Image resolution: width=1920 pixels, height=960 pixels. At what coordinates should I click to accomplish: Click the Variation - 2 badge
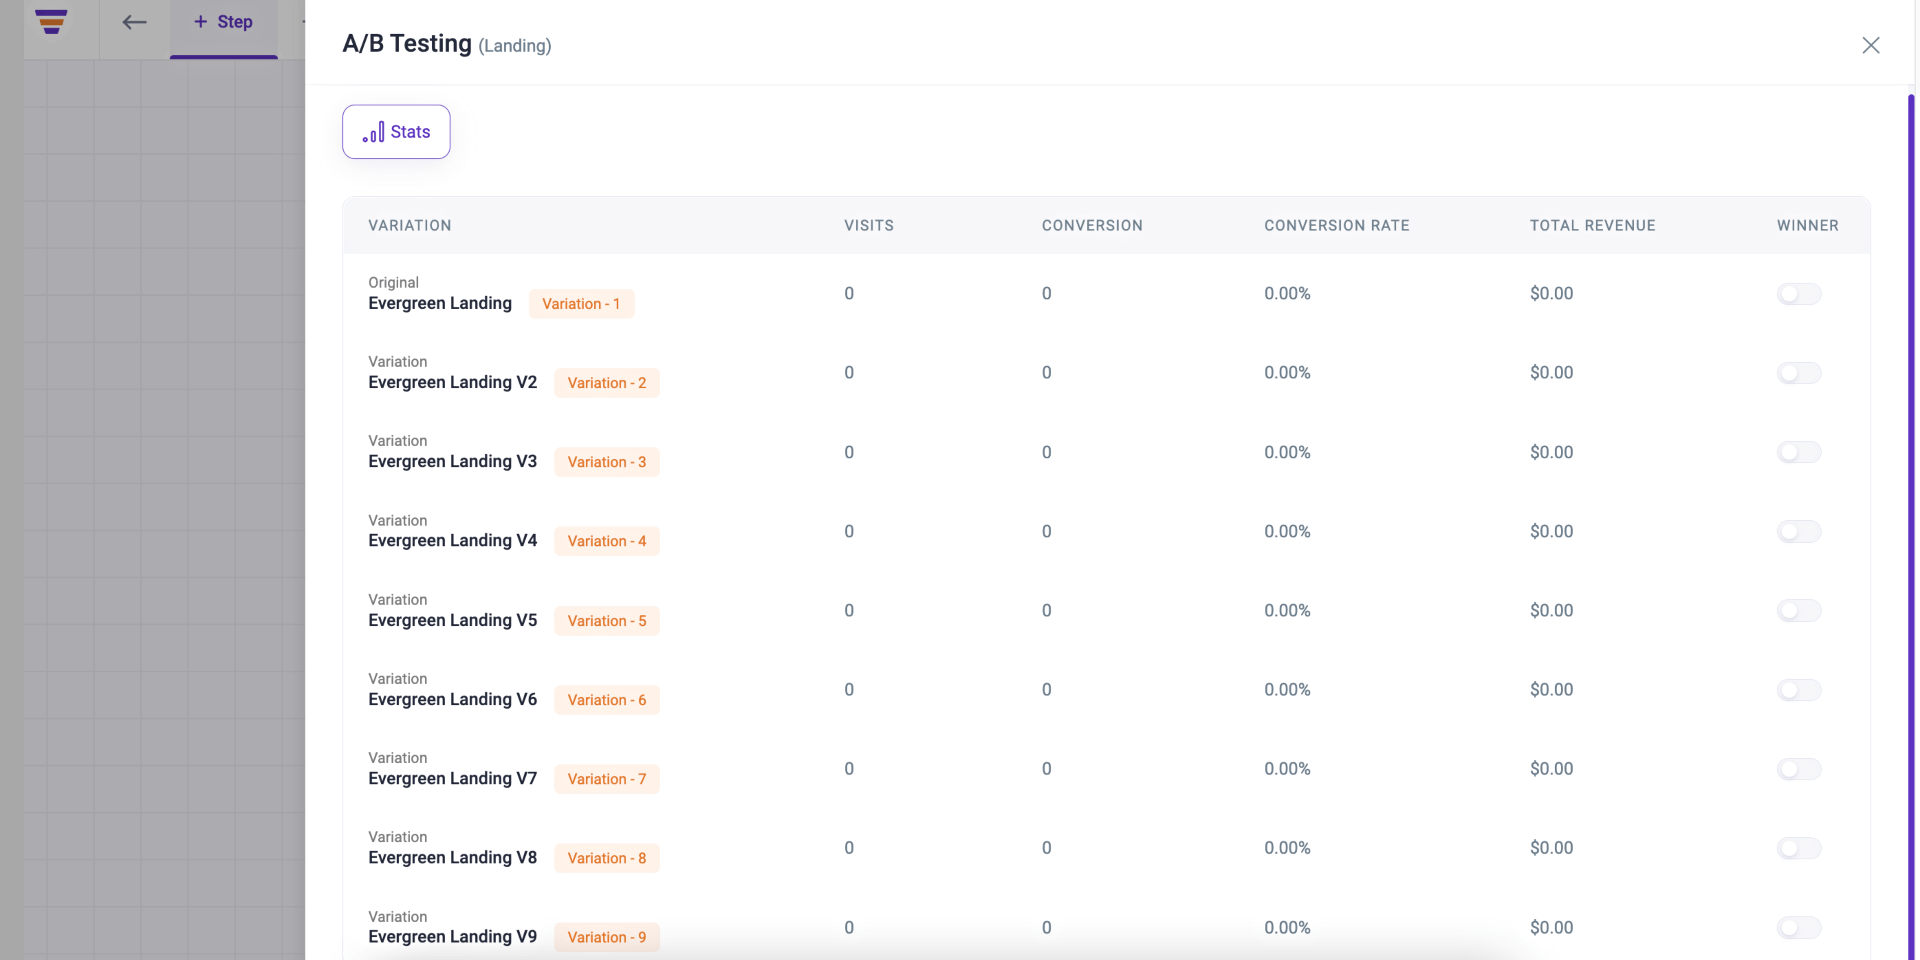point(607,383)
